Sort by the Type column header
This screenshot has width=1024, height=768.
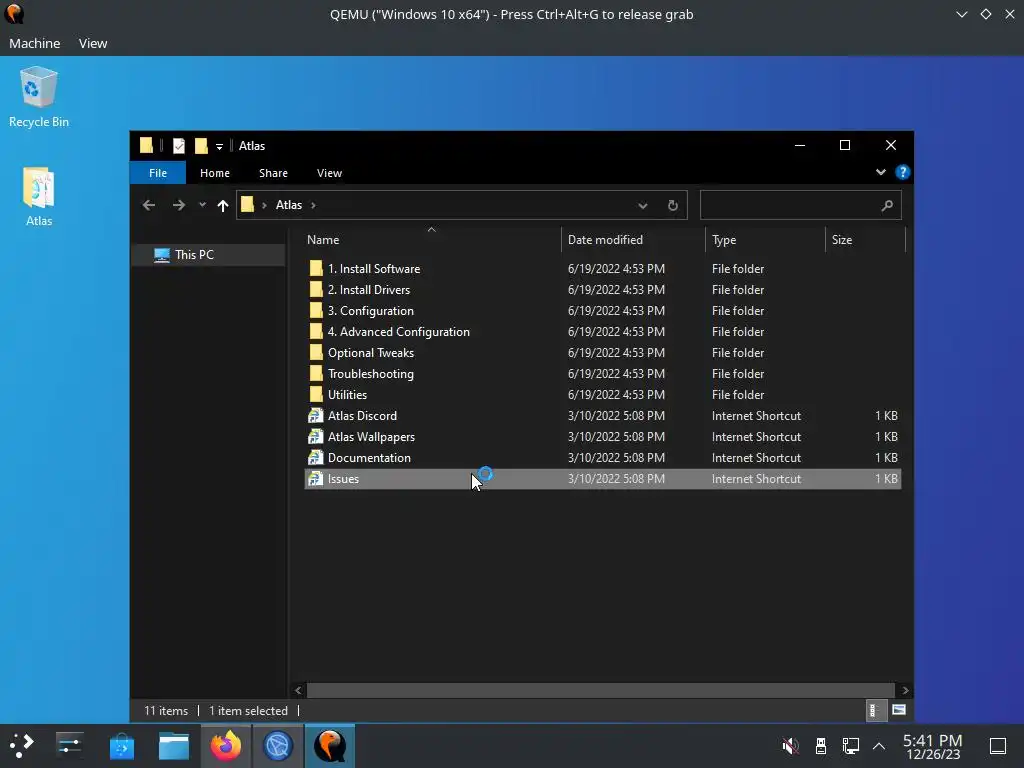765,240
